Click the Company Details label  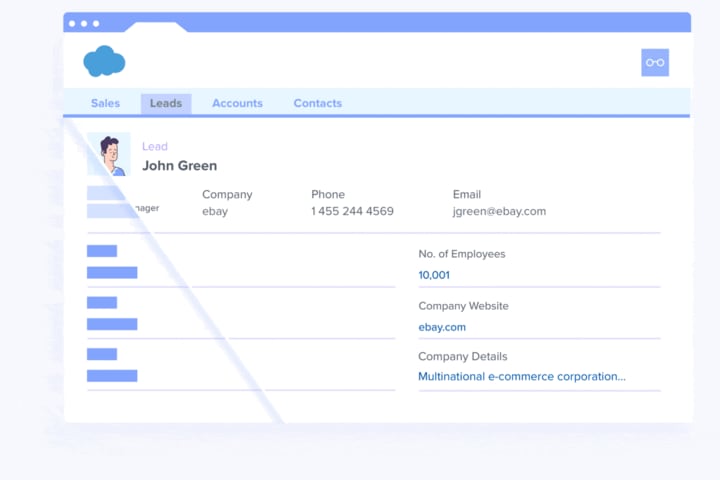tap(462, 356)
